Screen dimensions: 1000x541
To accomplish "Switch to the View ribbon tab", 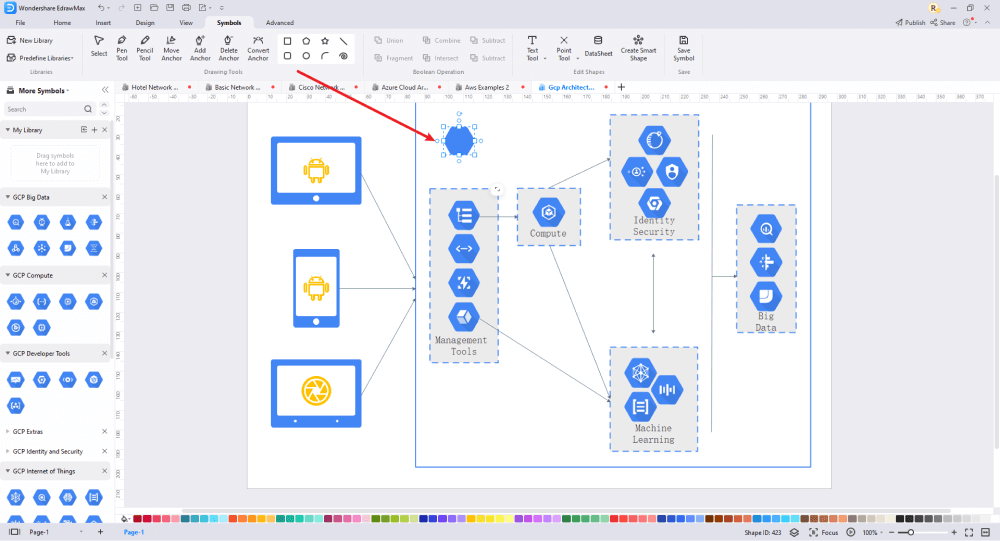I will coord(186,23).
